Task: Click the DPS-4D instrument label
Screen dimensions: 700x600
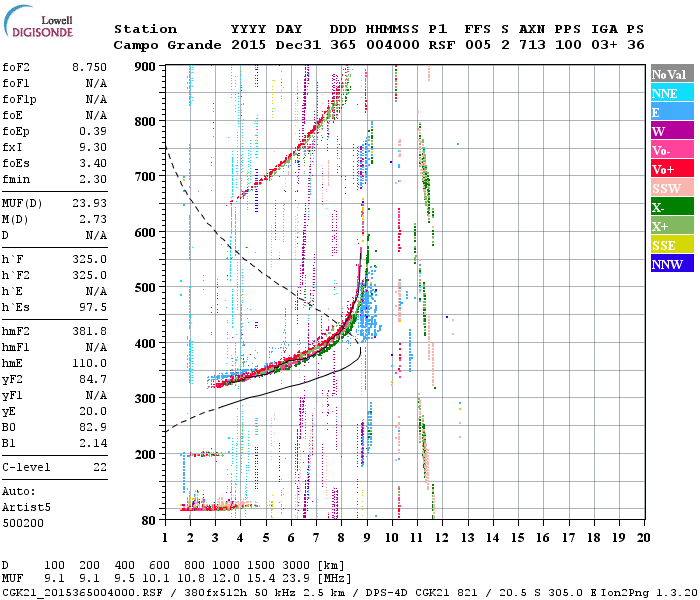Action: (x=388, y=593)
